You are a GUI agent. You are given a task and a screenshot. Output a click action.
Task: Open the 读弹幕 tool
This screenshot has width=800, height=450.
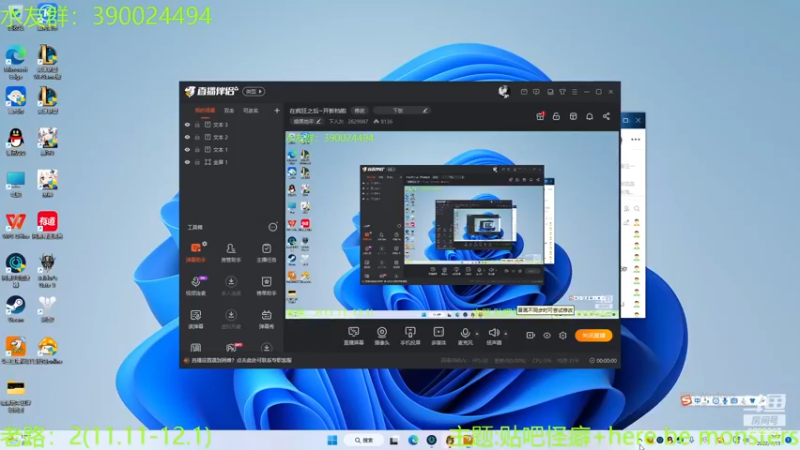(196, 319)
